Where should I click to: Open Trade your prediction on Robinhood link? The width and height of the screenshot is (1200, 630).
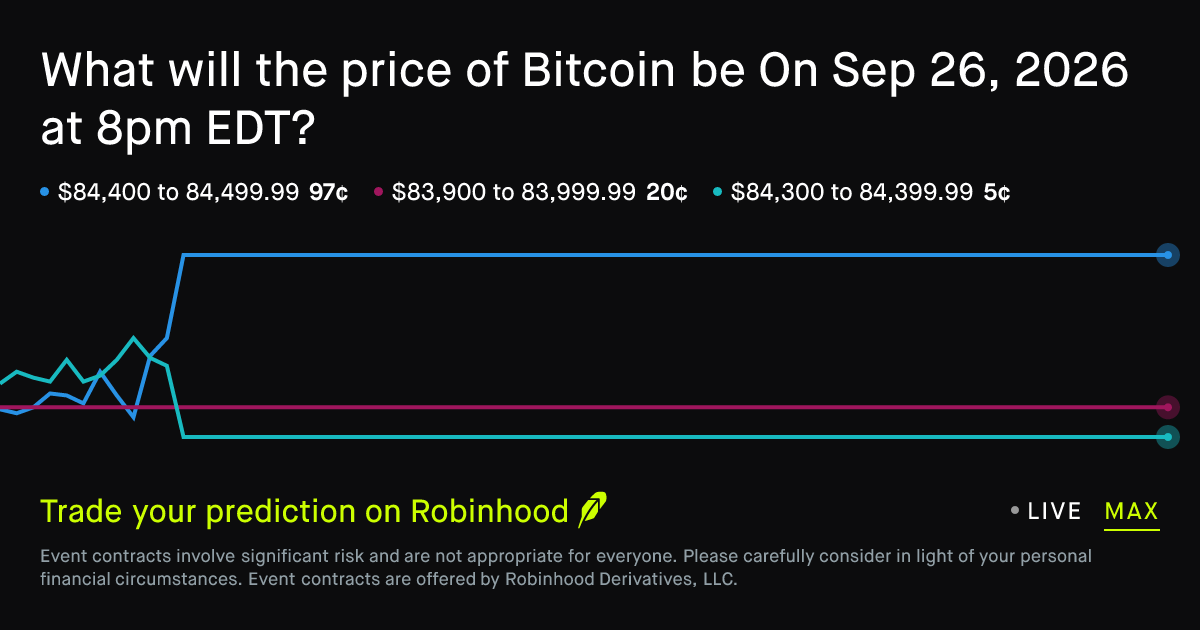(305, 511)
